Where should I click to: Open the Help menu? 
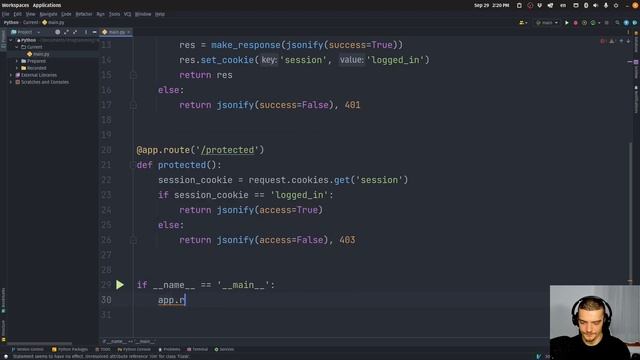[x=160, y=14]
